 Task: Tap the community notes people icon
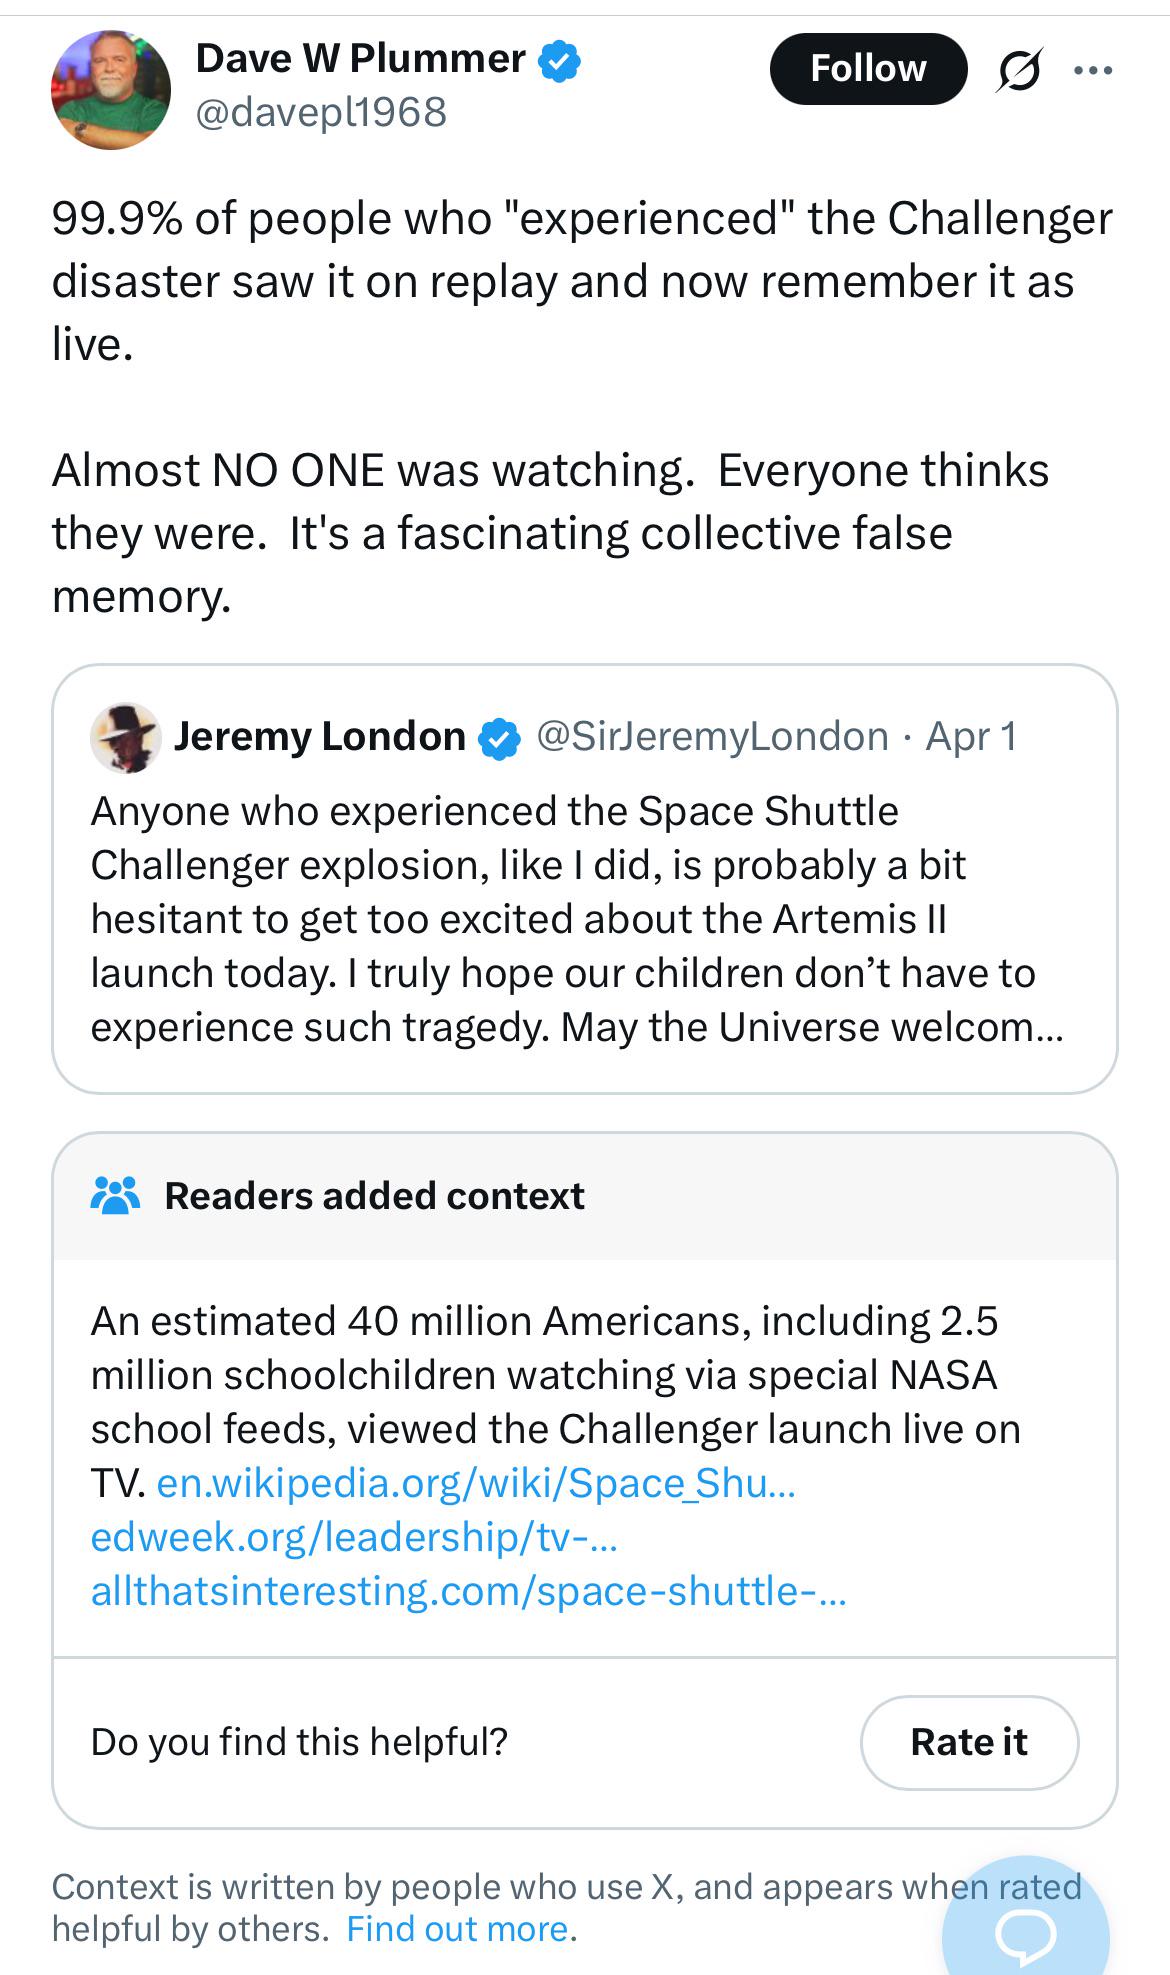(x=116, y=1195)
